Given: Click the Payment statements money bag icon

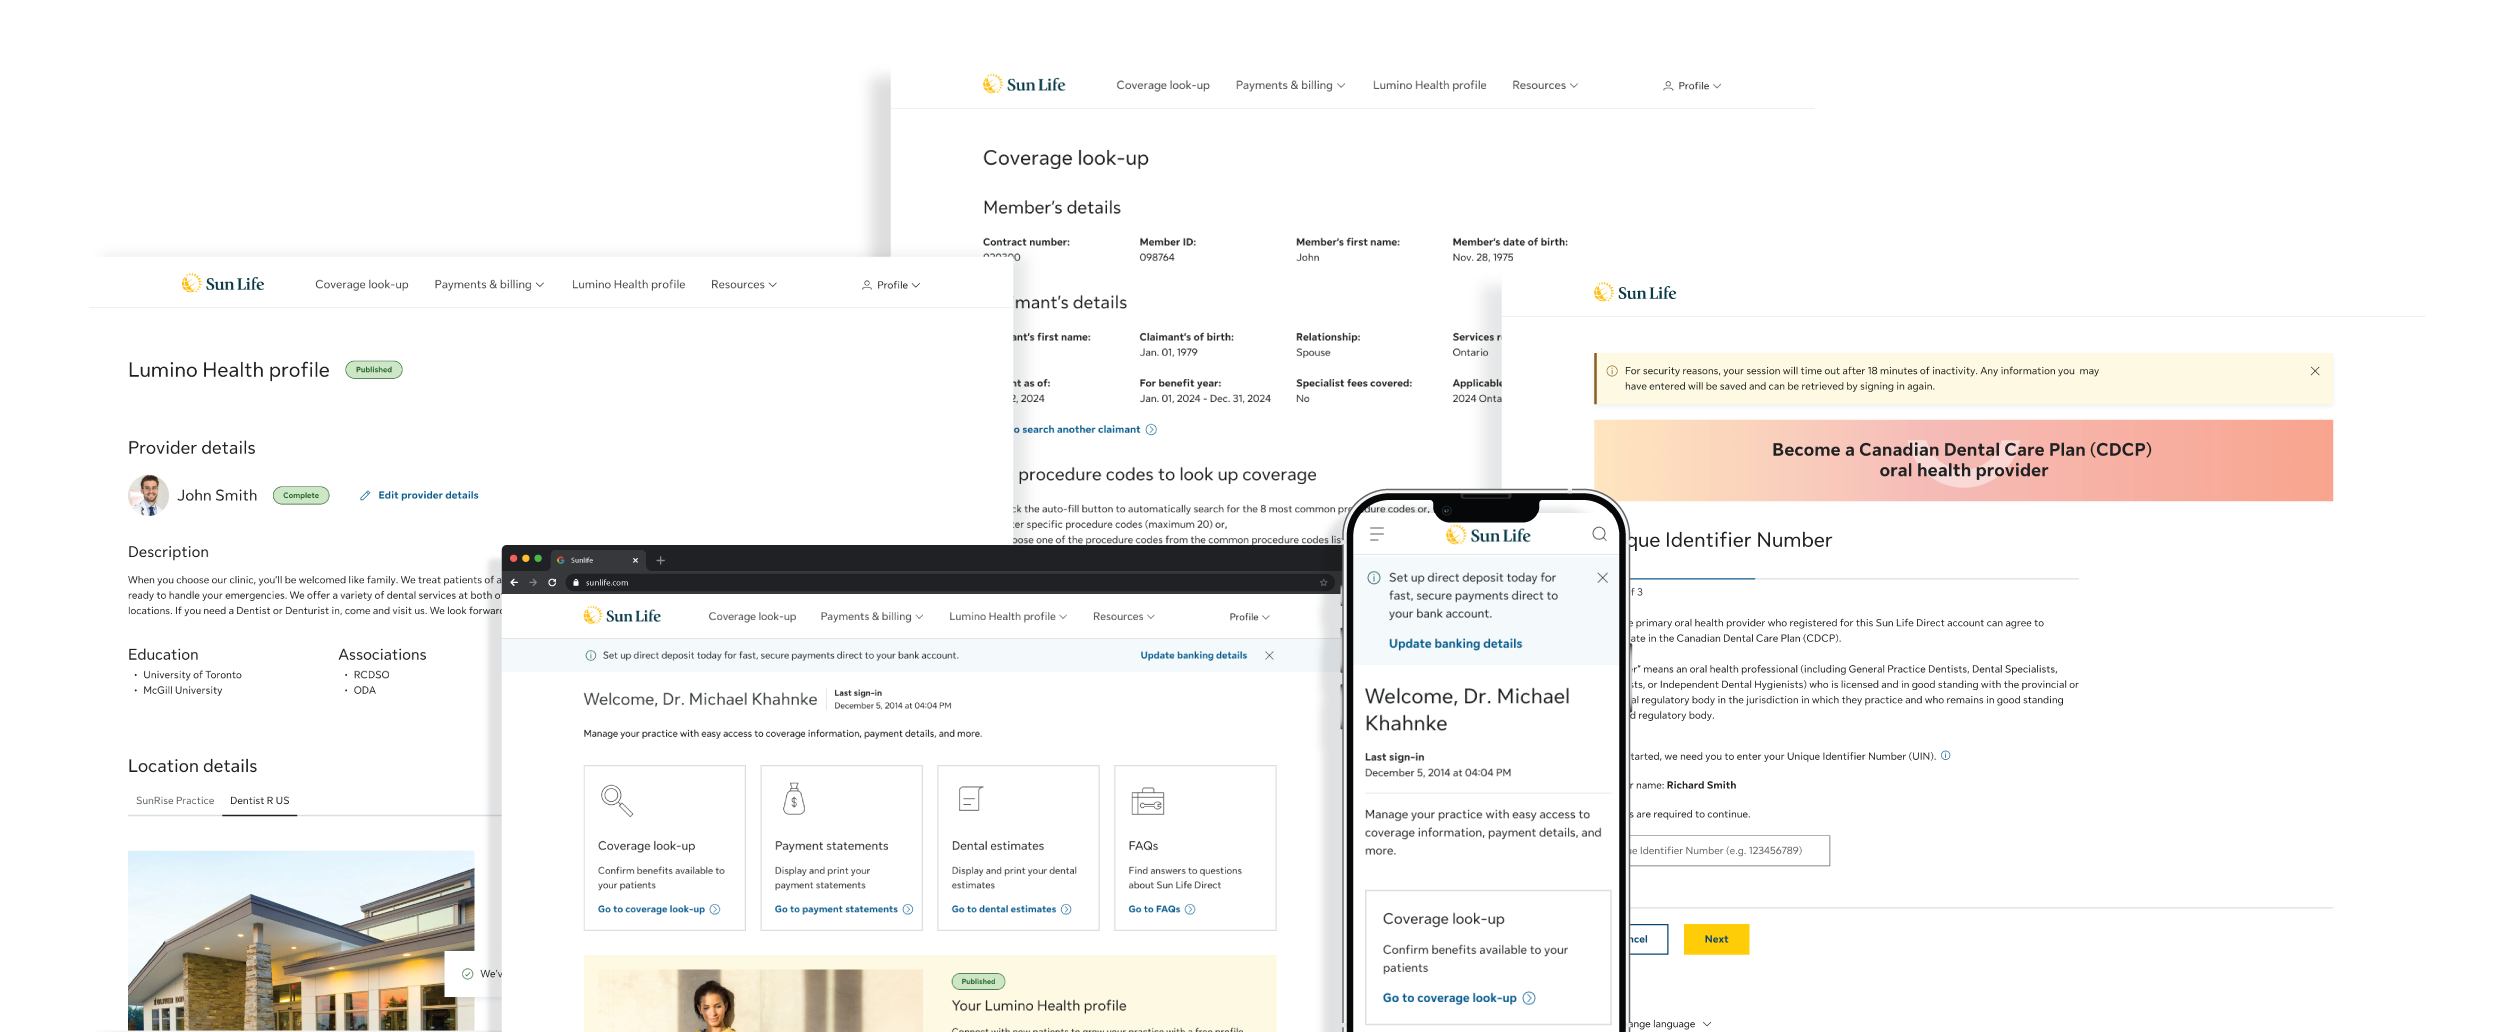Looking at the screenshot, I should click(x=793, y=799).
